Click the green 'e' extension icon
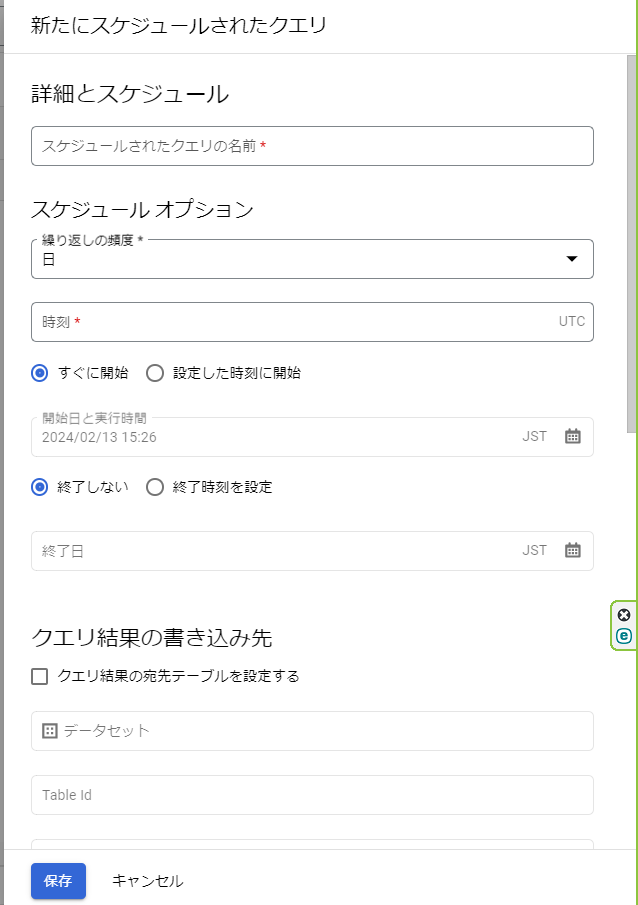Image resolution: width=638 pixels, height=905 pixels. [x=624, y=635]
